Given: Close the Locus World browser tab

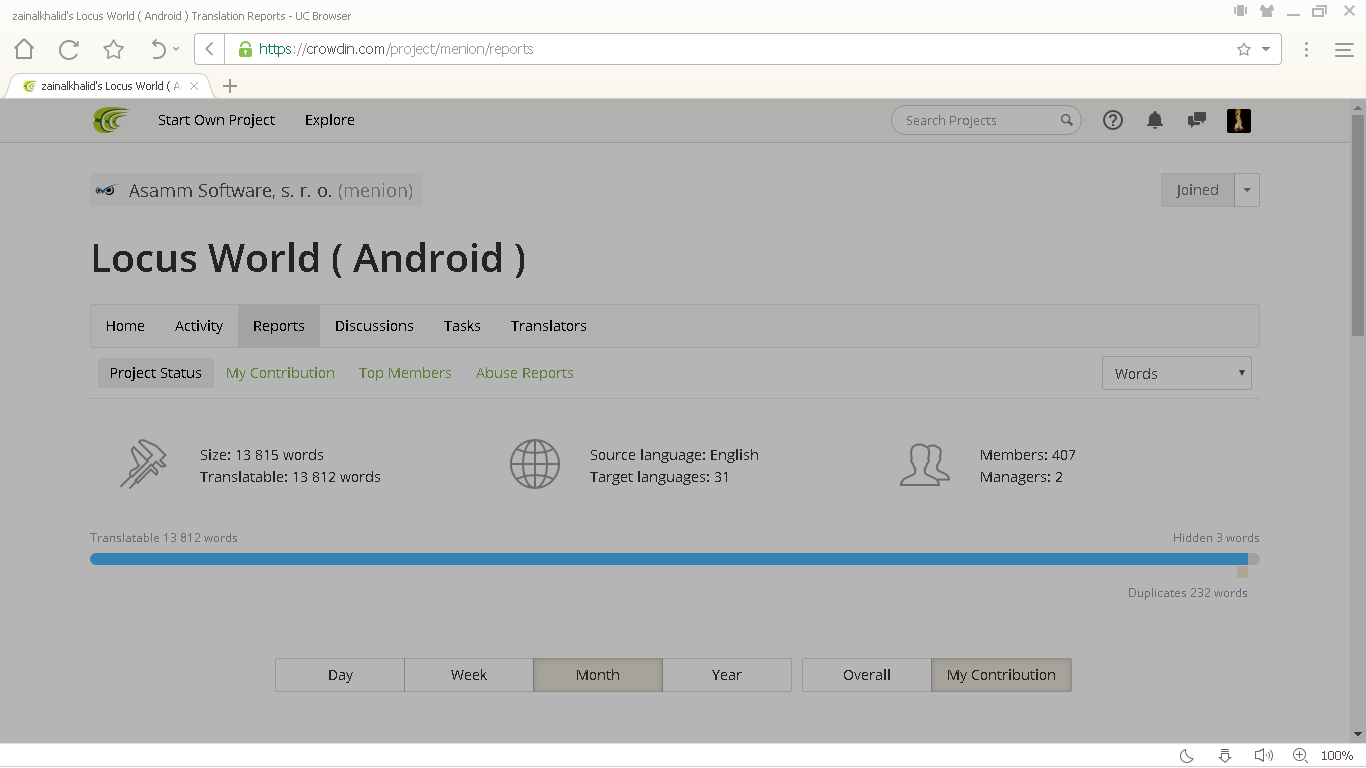Looking at the screenshot, I should click(x=194, y=86).
